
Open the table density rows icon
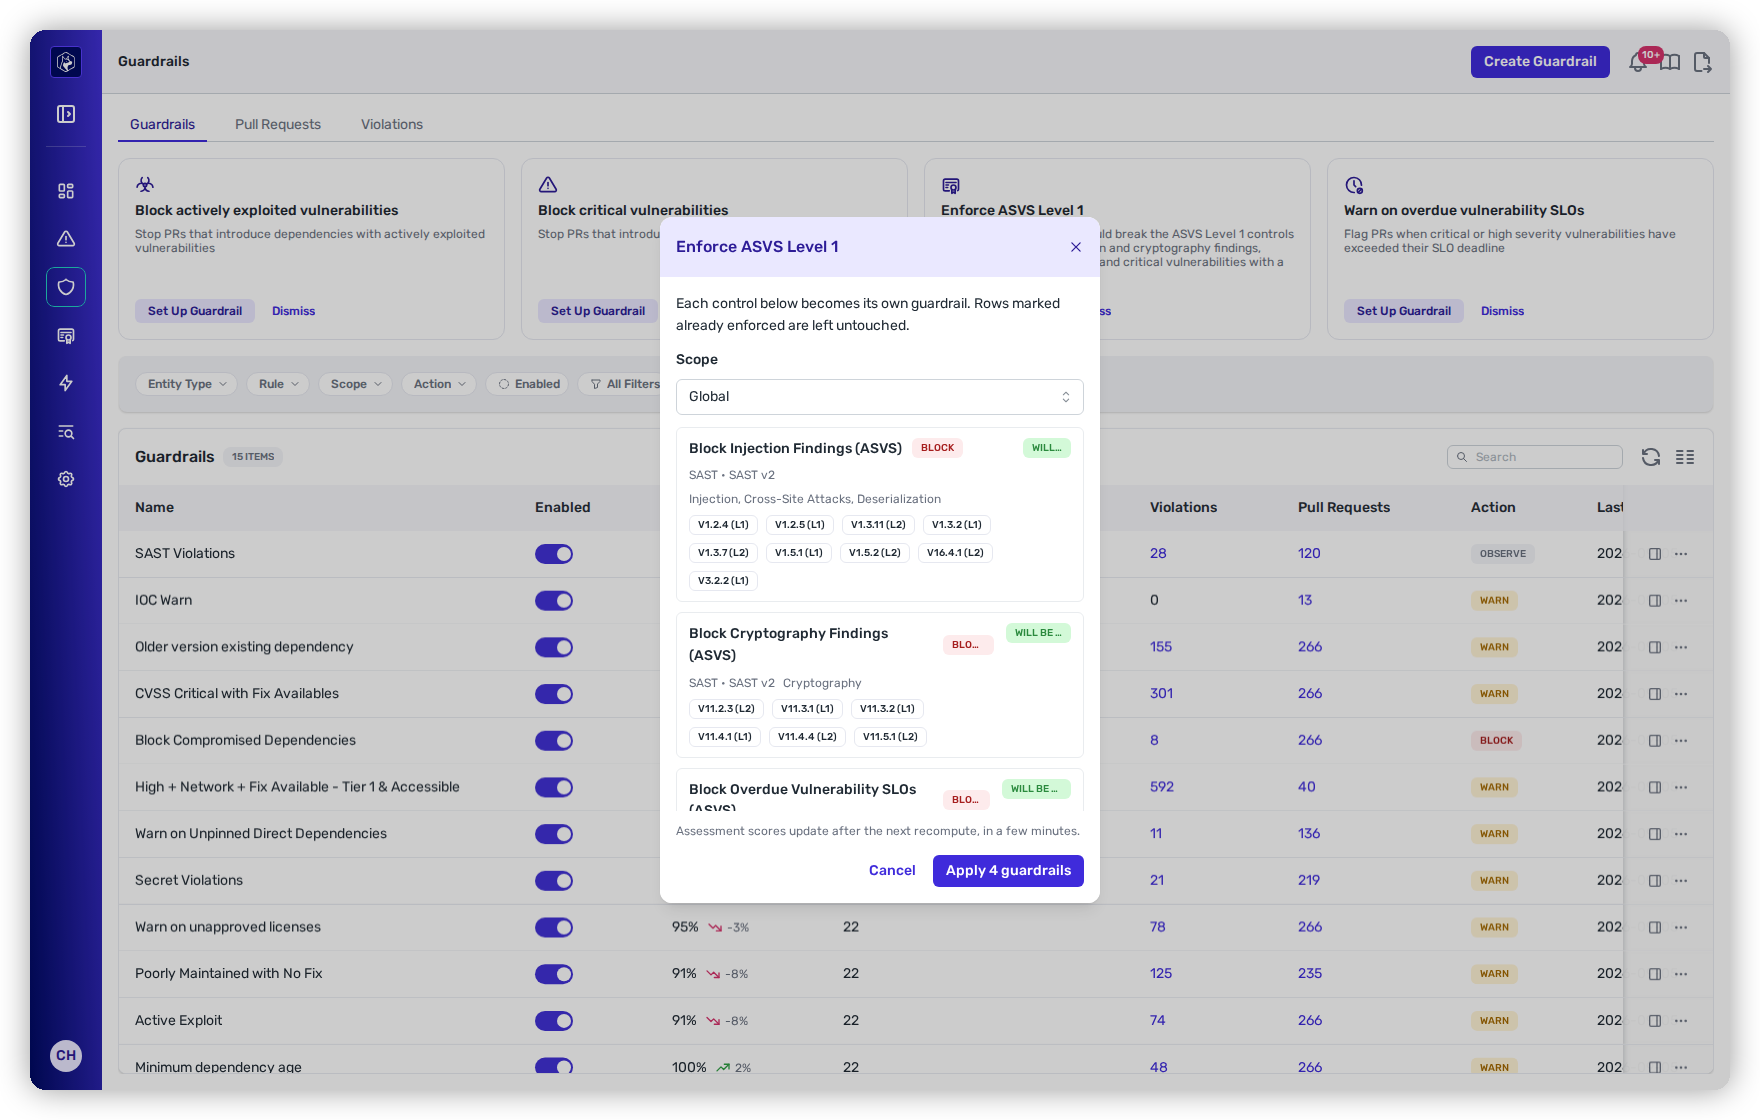click(x=1685, y=457)
